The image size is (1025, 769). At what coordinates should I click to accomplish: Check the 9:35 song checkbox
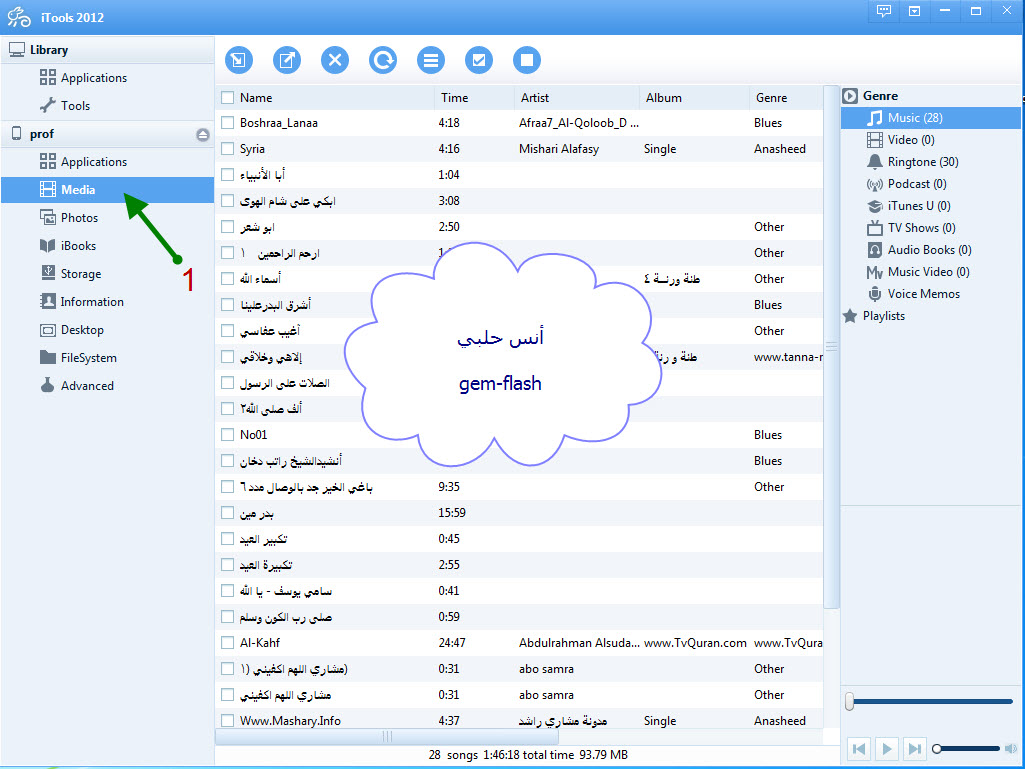coord(227,487)
